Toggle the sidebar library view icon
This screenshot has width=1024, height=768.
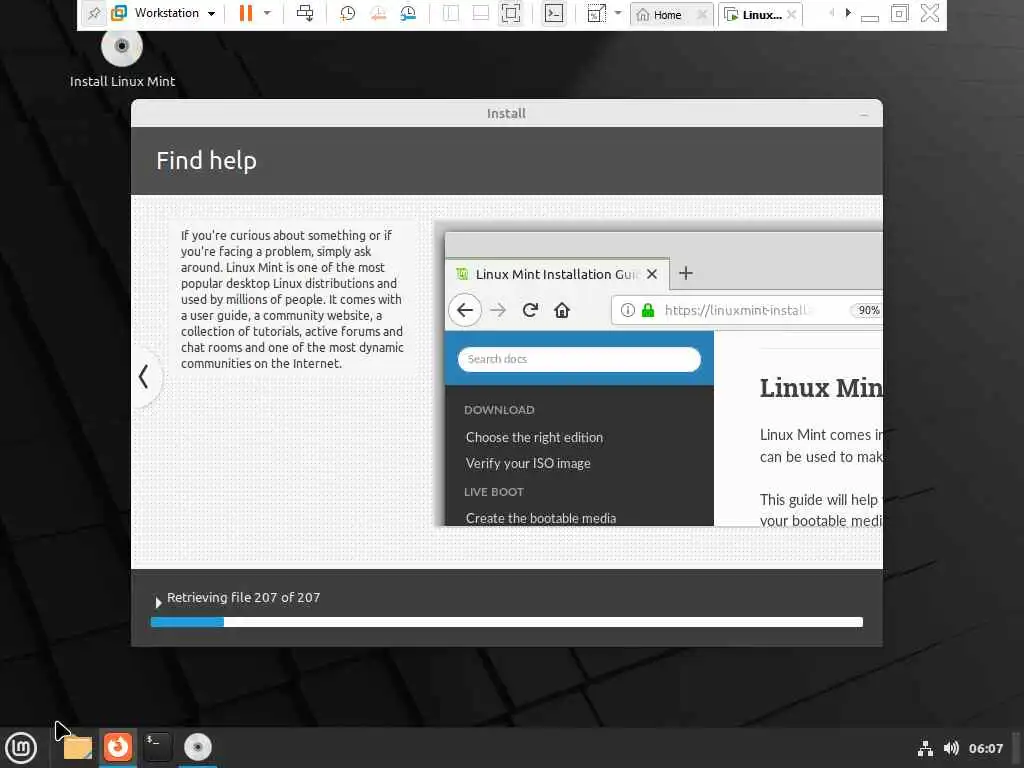[451, 13]
